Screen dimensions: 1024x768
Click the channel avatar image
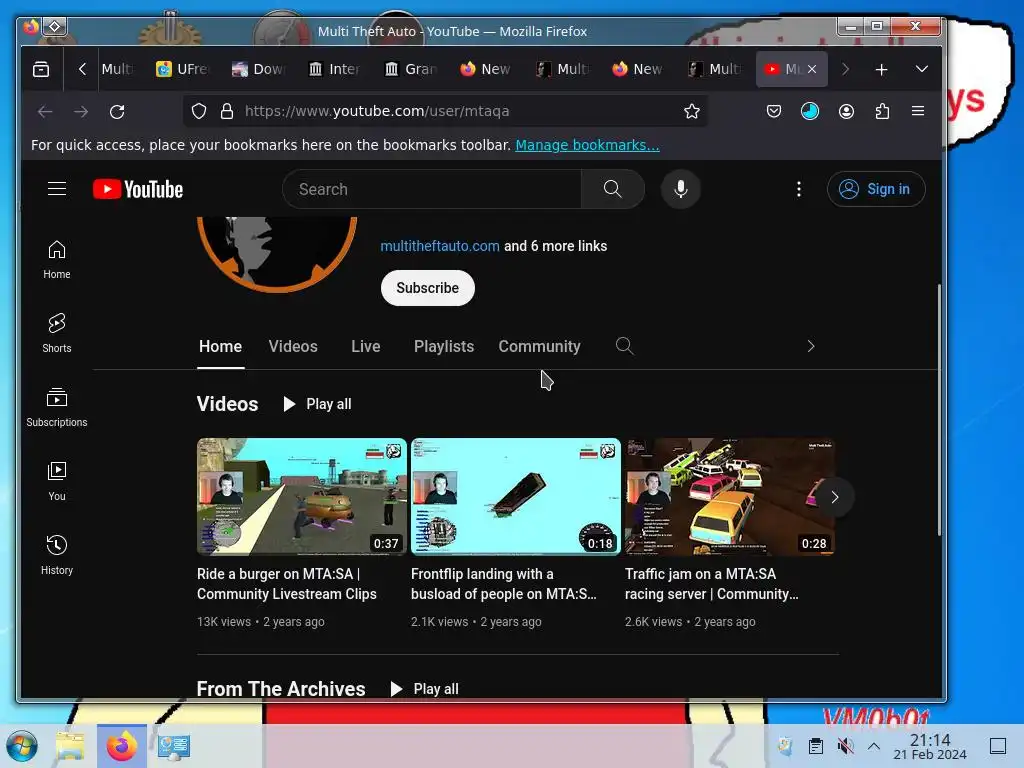point(277,254)
